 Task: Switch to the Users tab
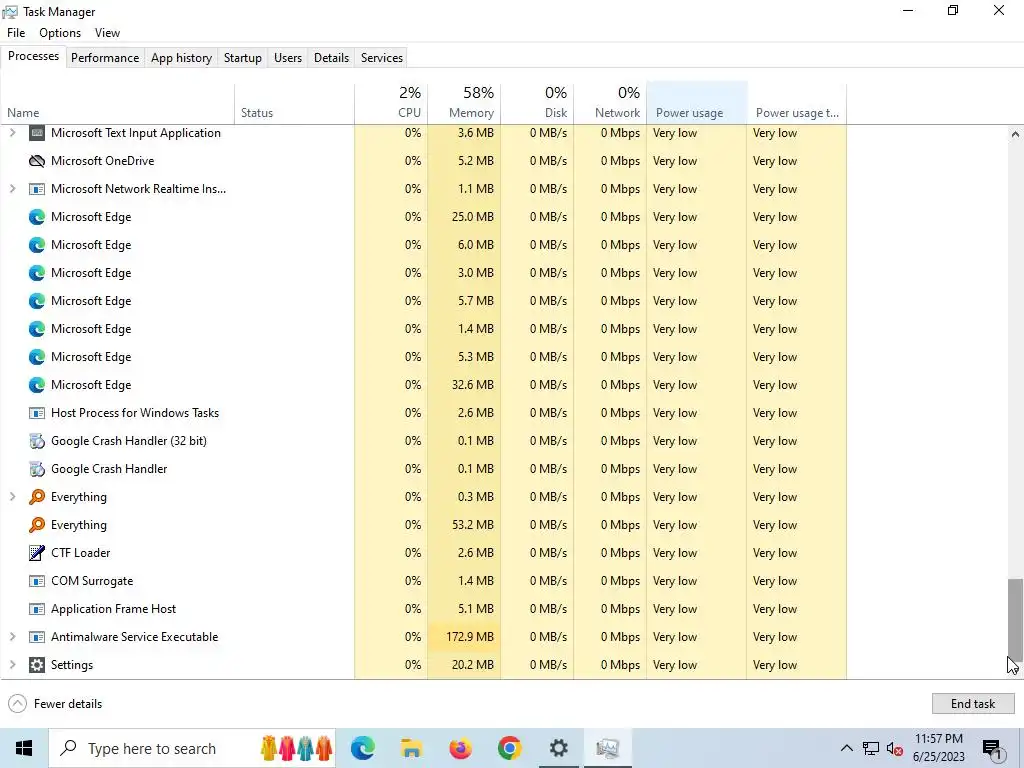[x=288, y=57]
